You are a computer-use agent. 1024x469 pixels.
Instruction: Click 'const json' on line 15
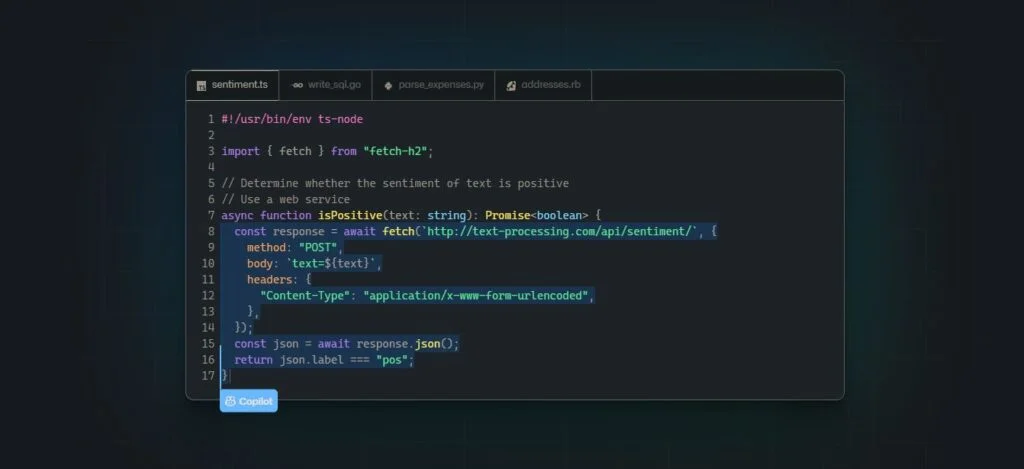(x=266, y=343)
